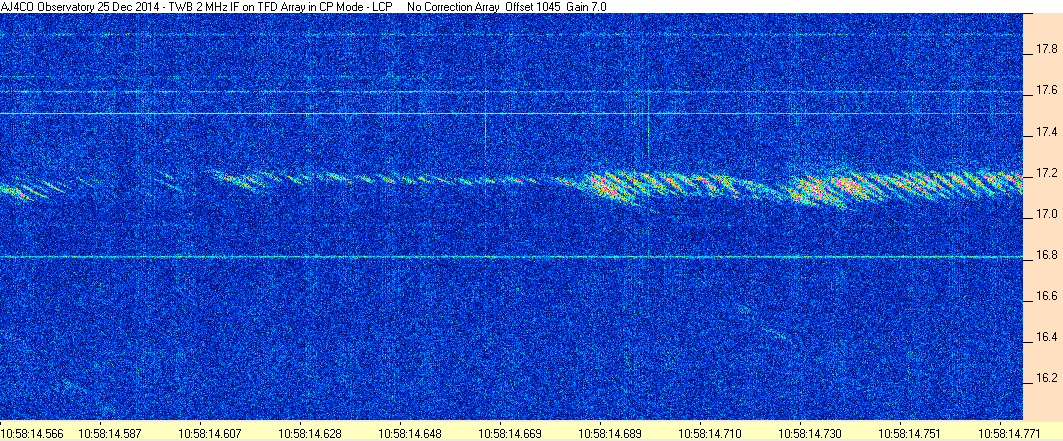
Task: Click the 17.6 frequency axis label
Action: point(1047,90)
